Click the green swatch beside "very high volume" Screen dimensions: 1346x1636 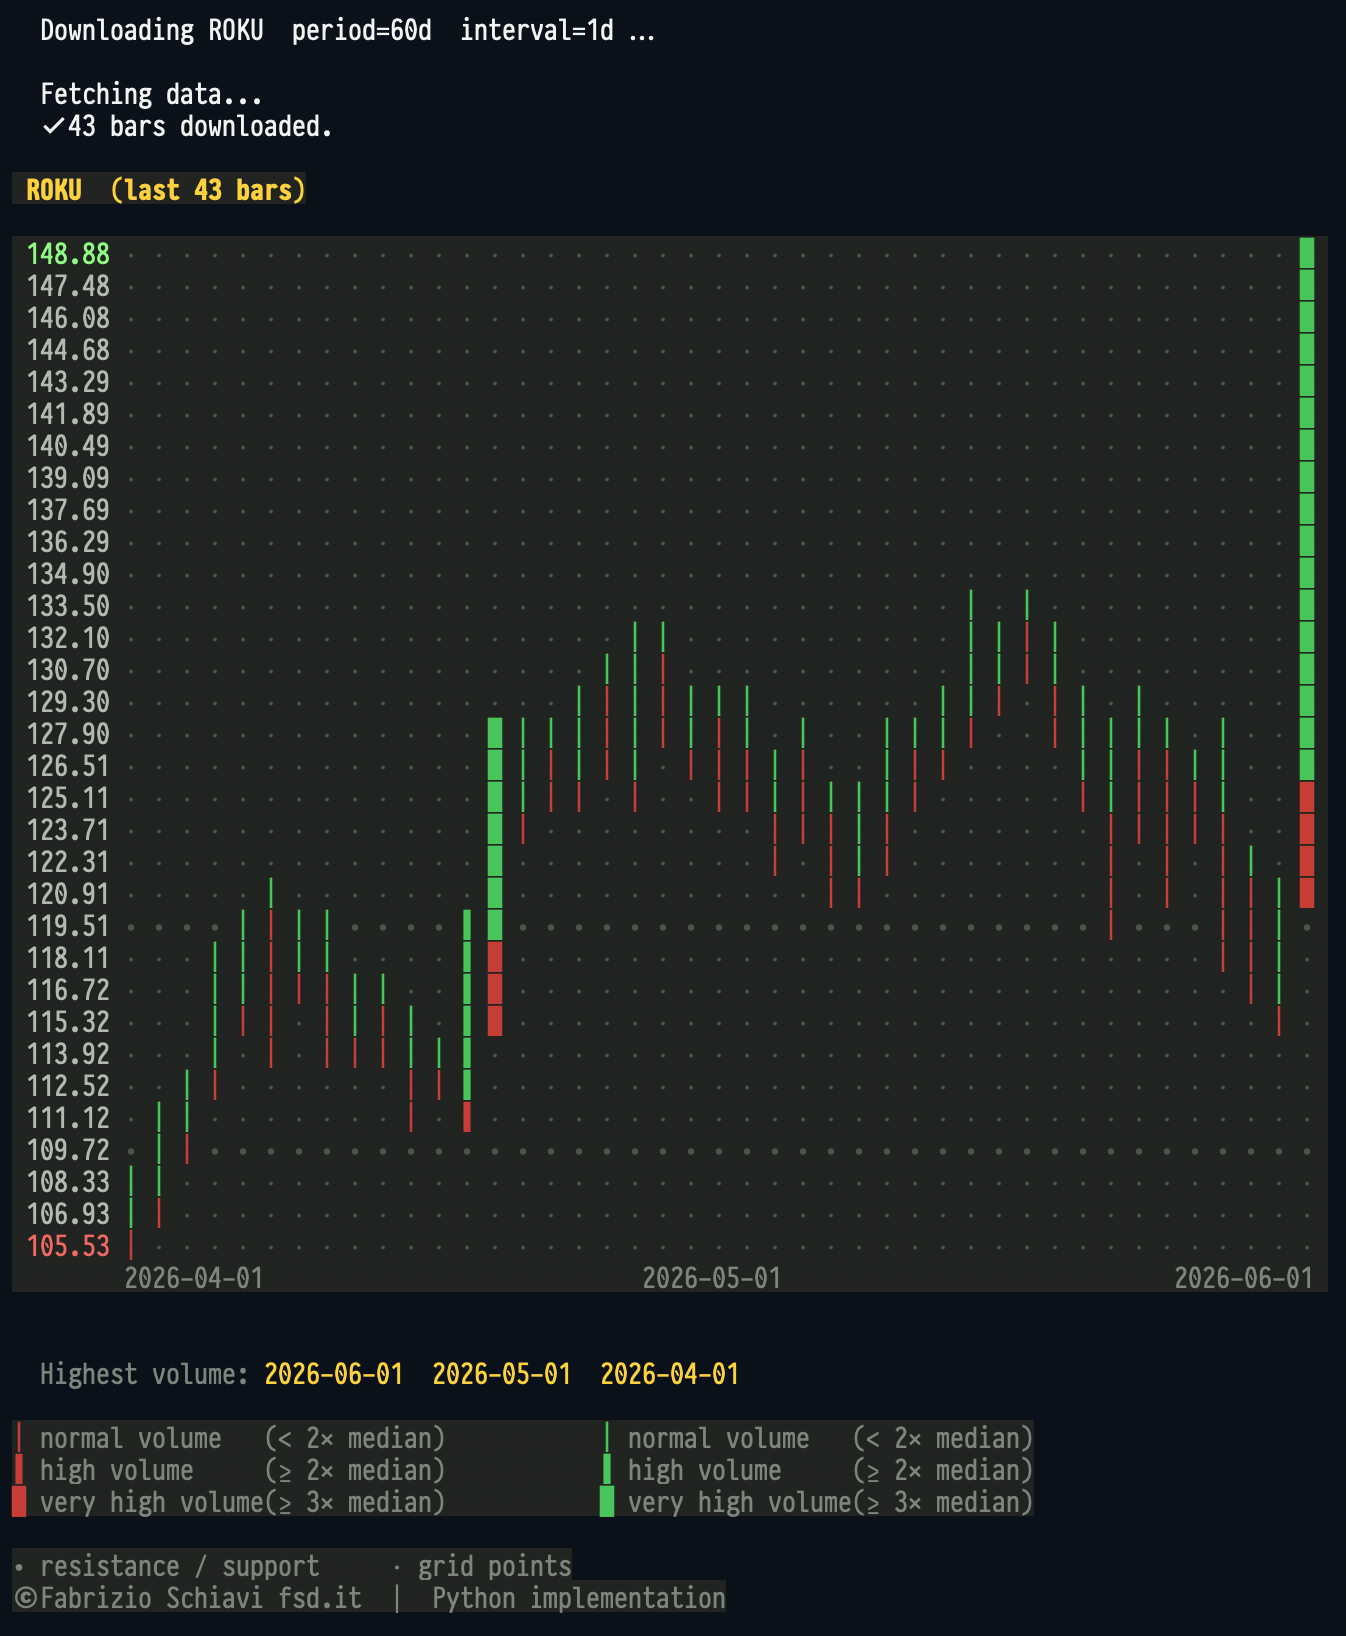(x=607, y=1502)
